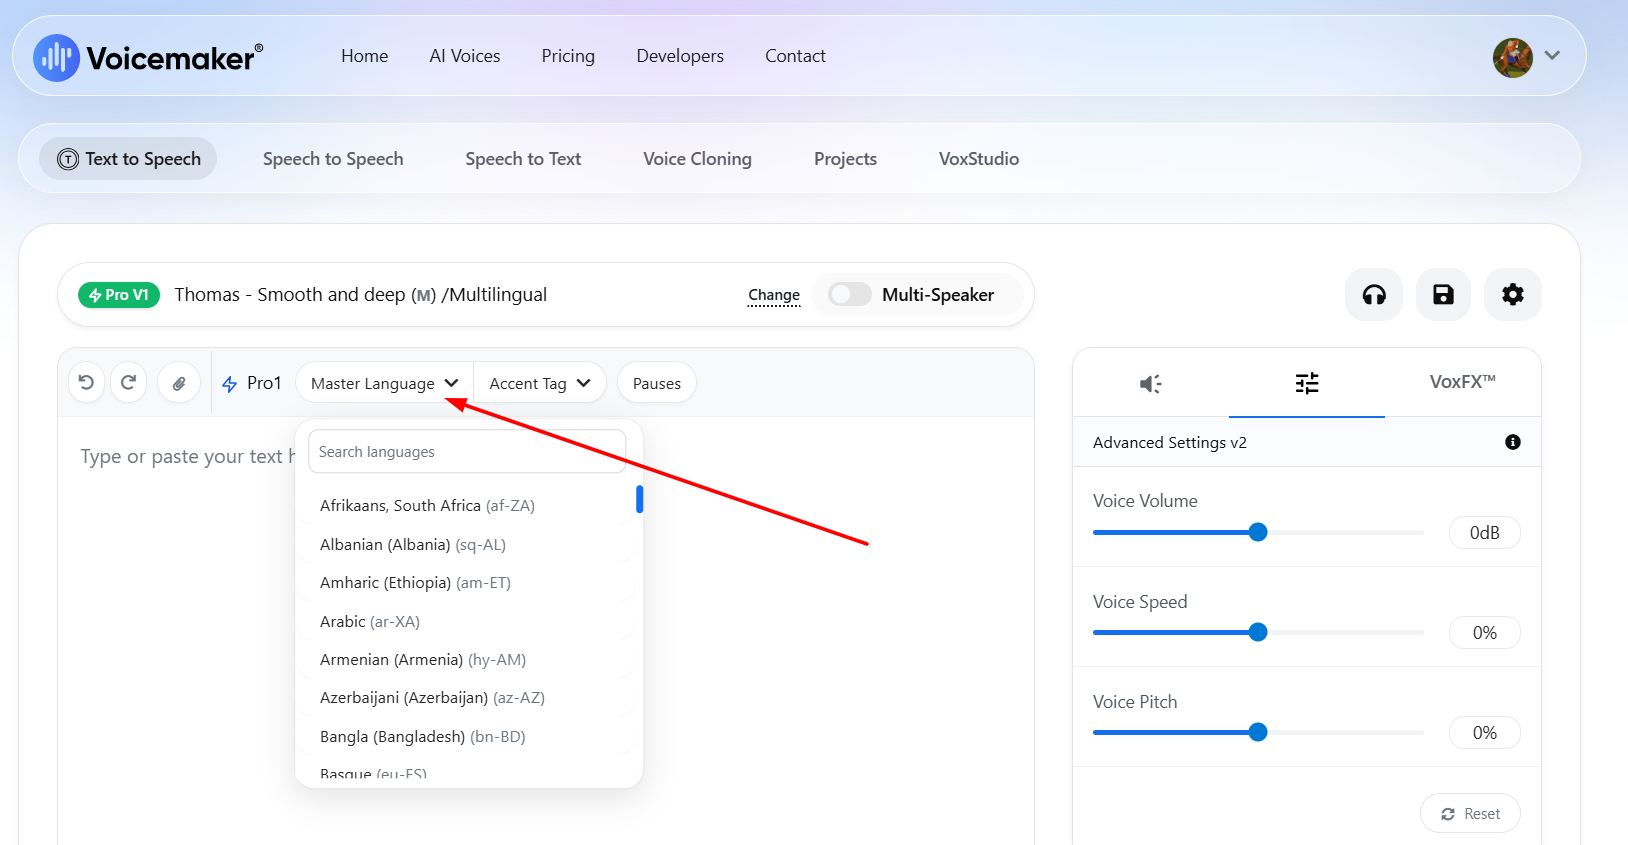Click the undo arrow icon
The width and height of the screenshot is (1628, 845).
pos(86,382)
